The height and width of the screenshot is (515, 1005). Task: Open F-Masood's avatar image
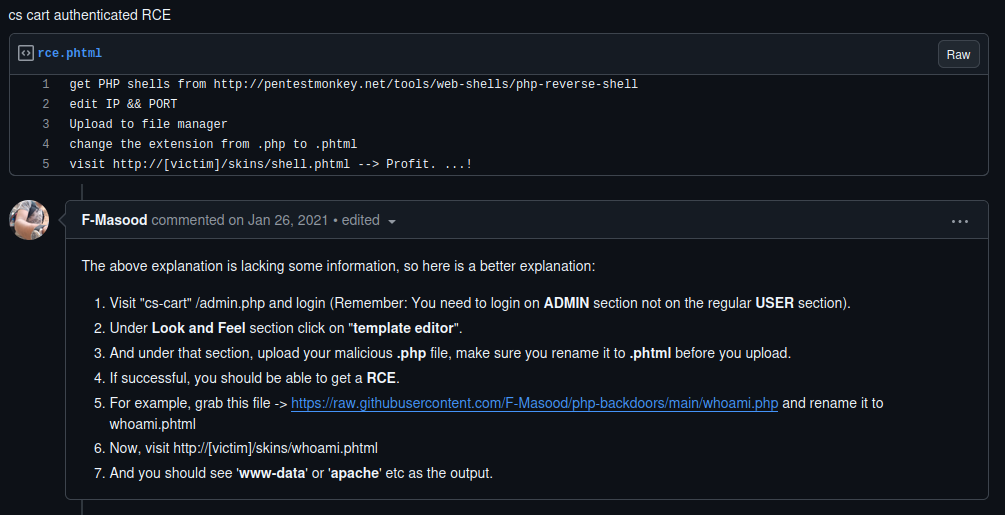point(29,220)
